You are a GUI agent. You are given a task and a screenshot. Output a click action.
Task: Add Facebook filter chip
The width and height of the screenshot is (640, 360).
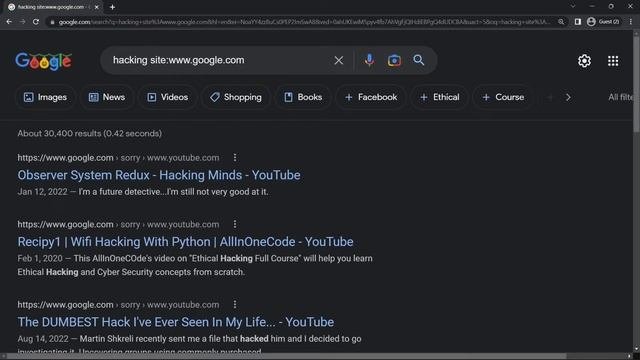(x=371, y=97)
